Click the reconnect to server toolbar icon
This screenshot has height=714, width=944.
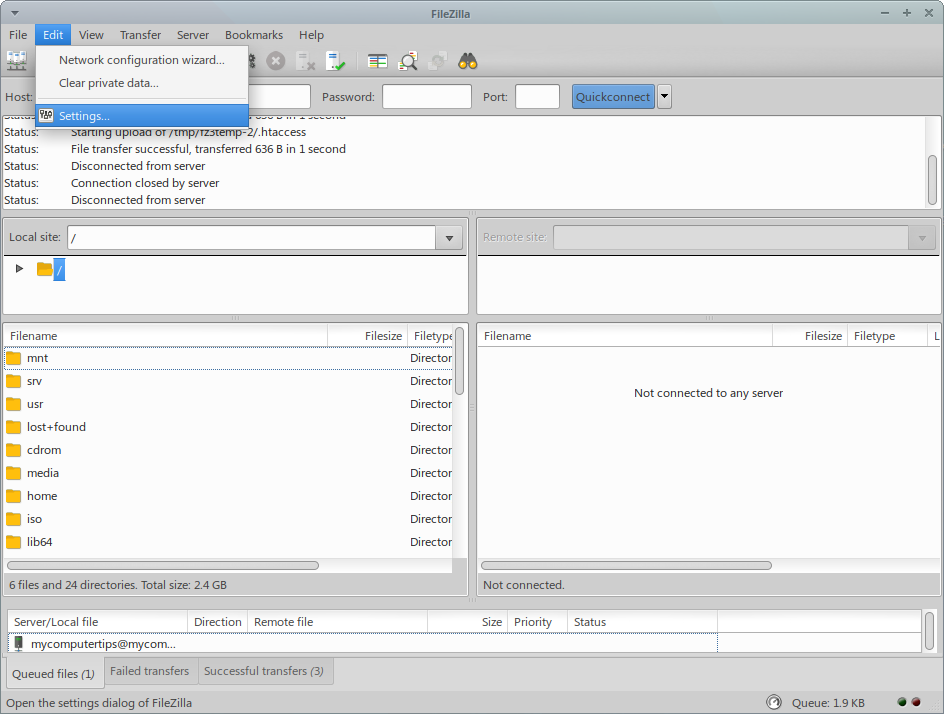tap(335, 61)
